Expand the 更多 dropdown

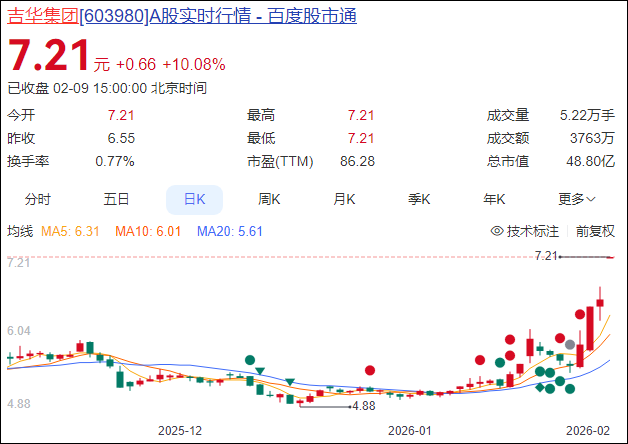click(x=577, y=199)
